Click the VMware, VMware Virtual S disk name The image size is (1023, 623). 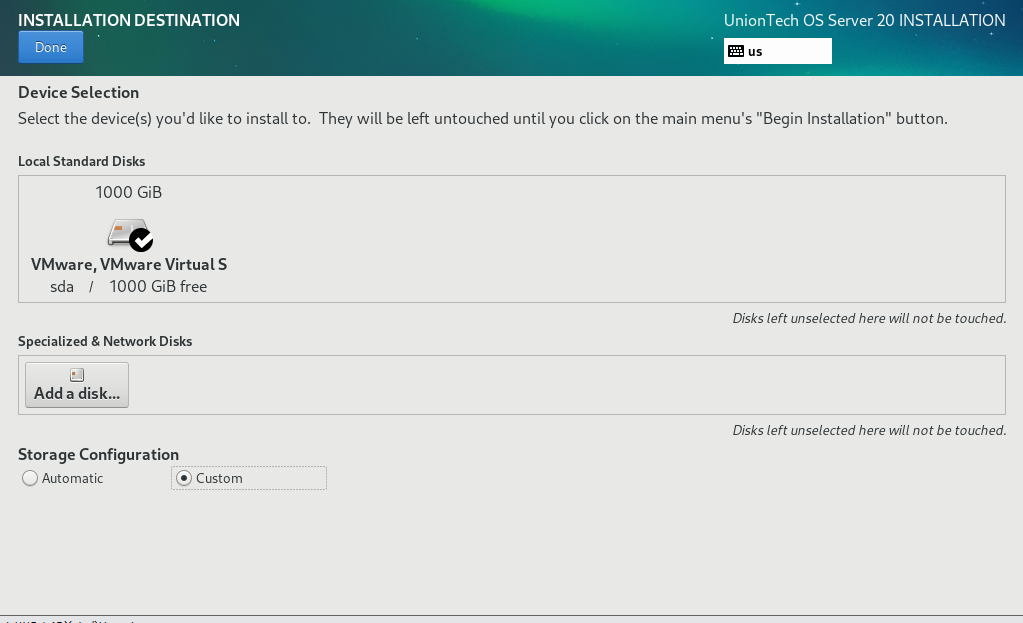point(129,264)
